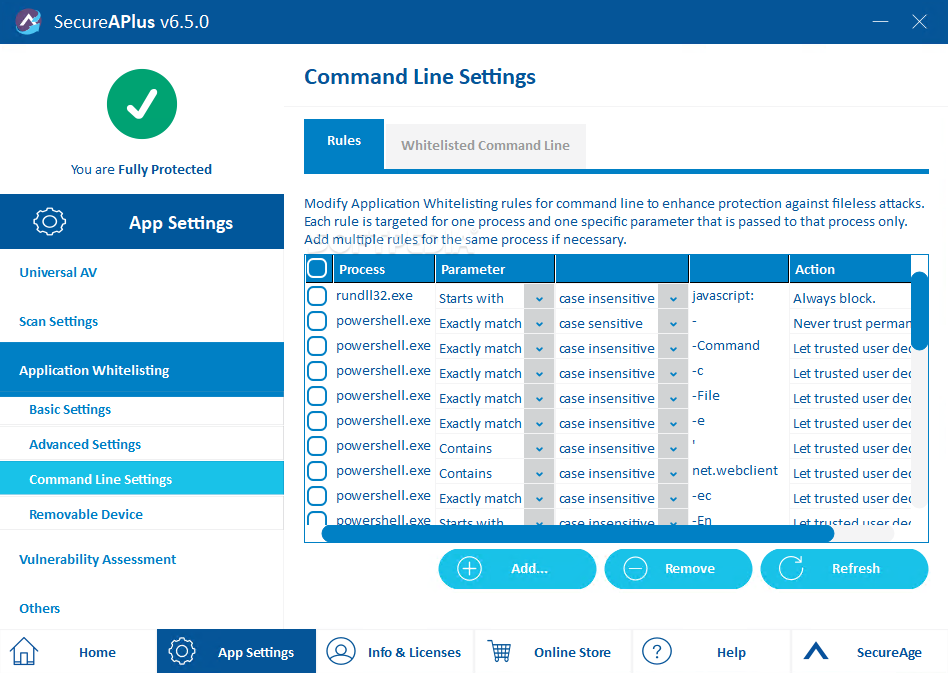
Task: Click the question mark Help icon
Action: pos(657,651)
